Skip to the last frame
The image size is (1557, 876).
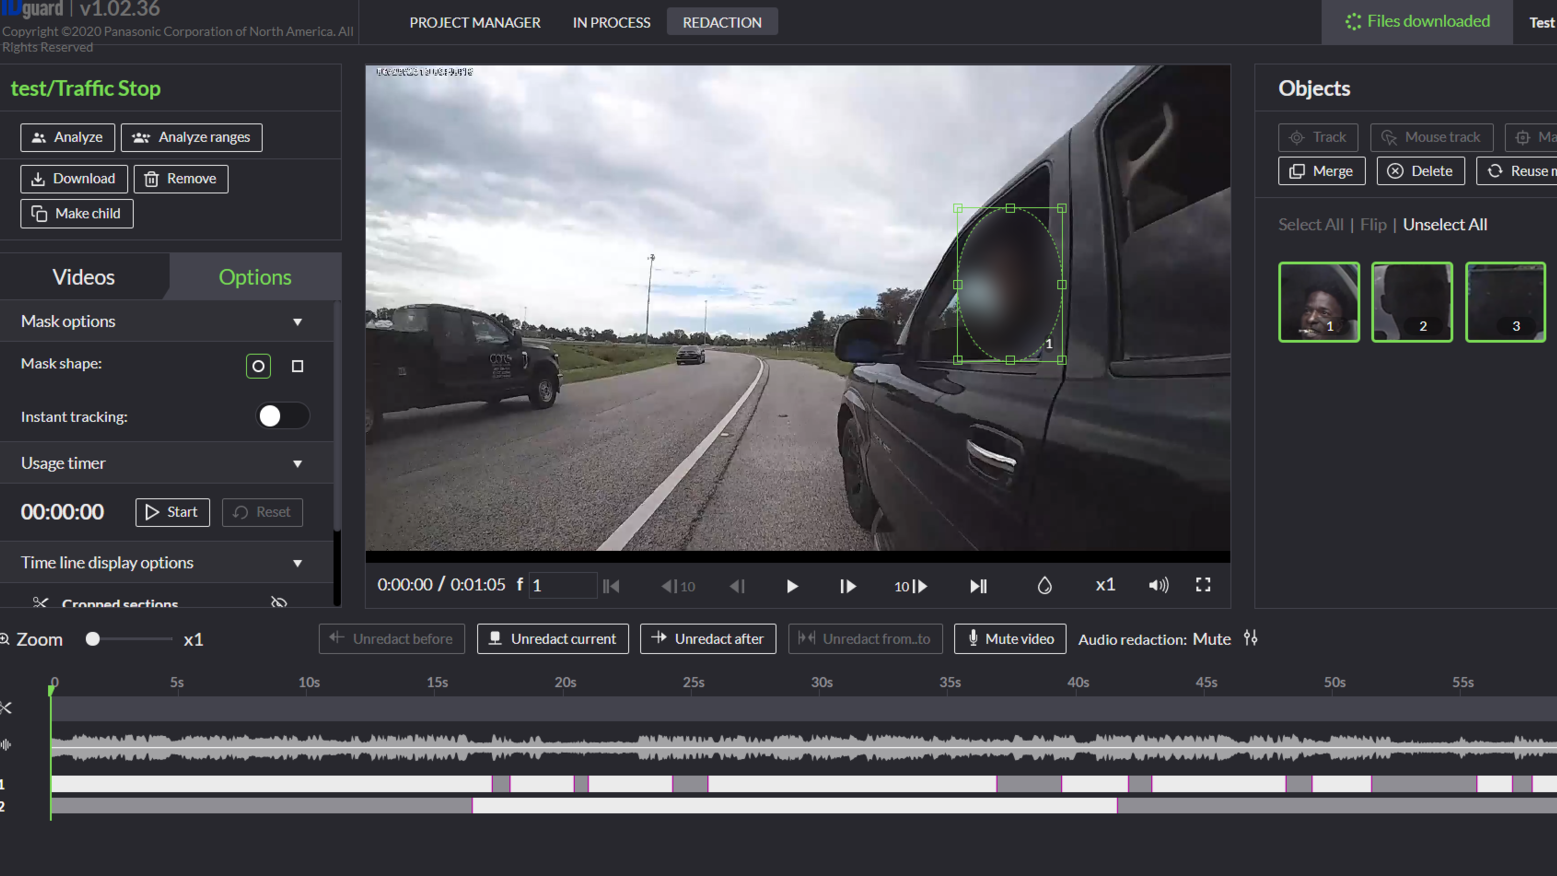(x=977, y=586)
